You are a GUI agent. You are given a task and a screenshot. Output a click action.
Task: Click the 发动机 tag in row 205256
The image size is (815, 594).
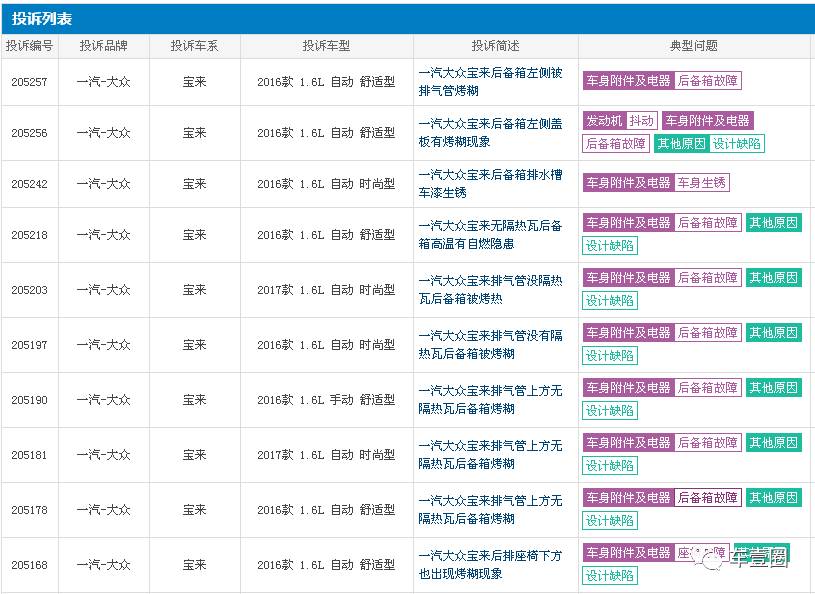click(604, 121)
